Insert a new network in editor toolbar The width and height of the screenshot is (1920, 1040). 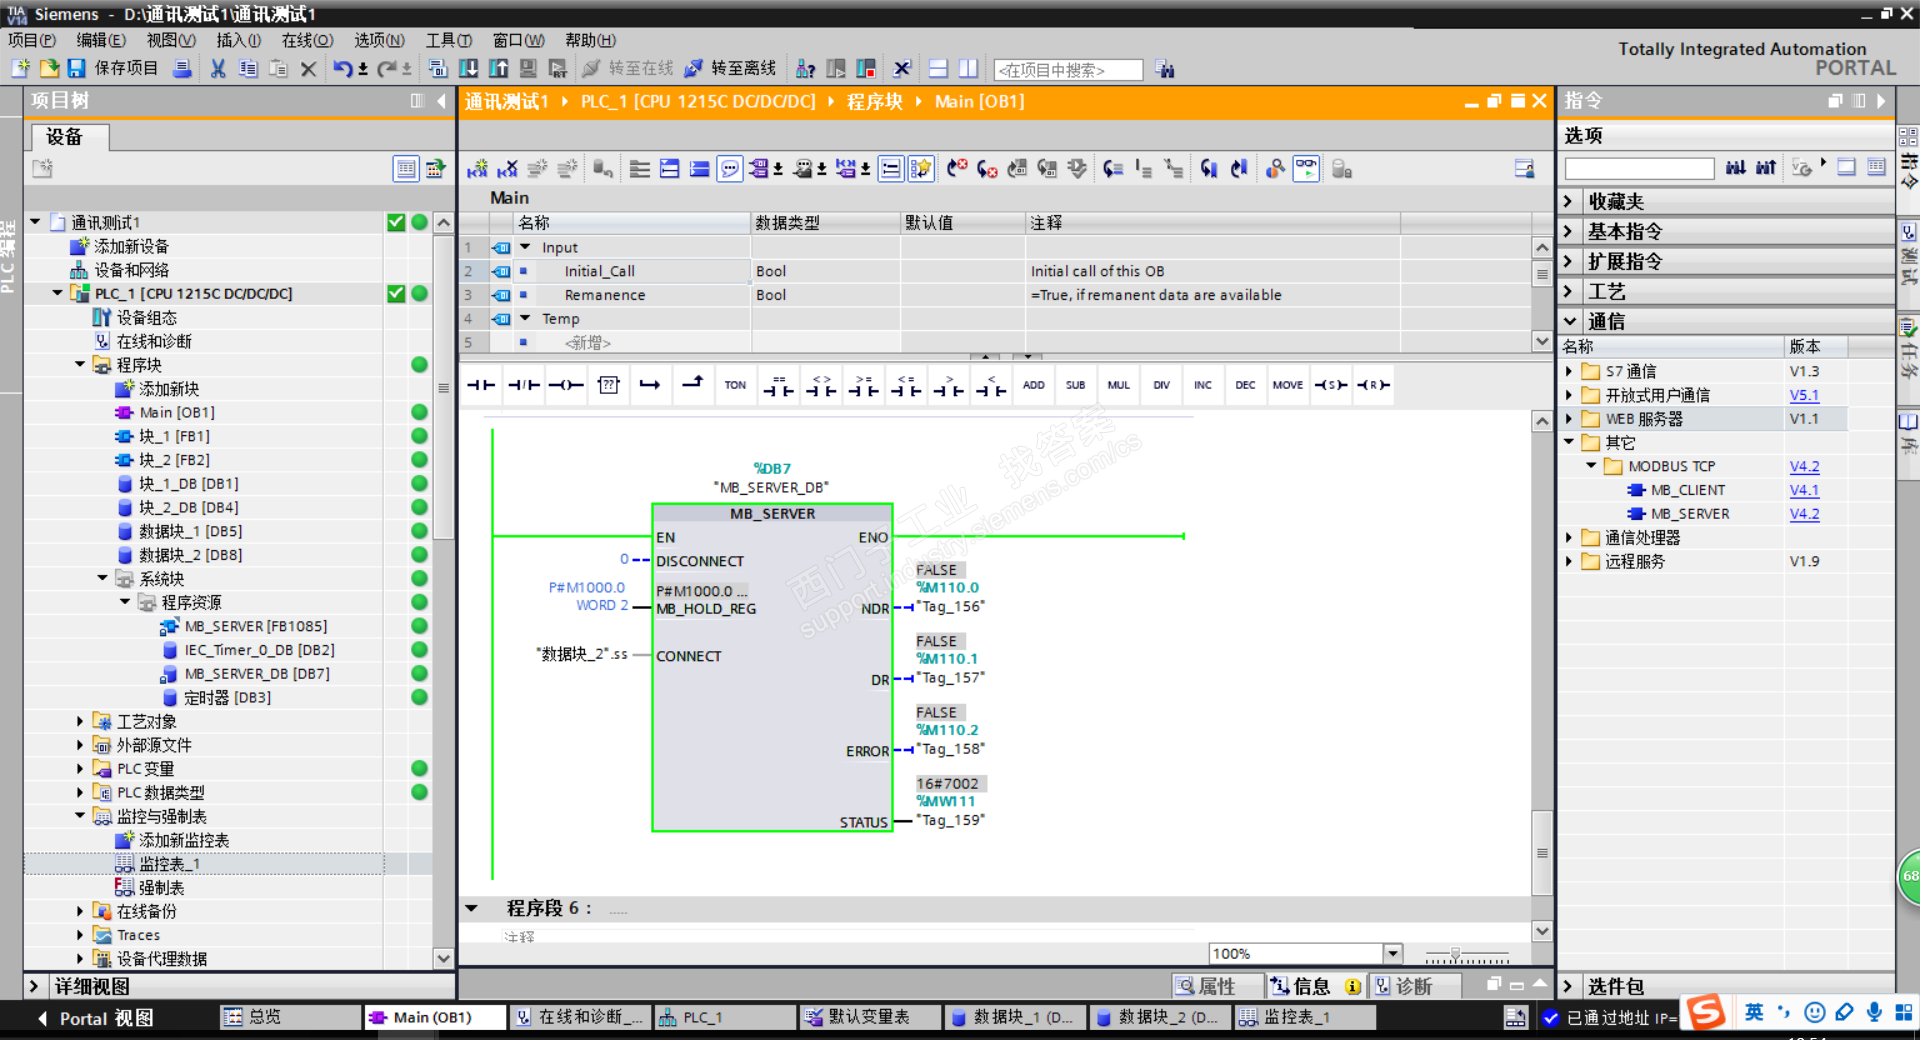pos(477,169)
